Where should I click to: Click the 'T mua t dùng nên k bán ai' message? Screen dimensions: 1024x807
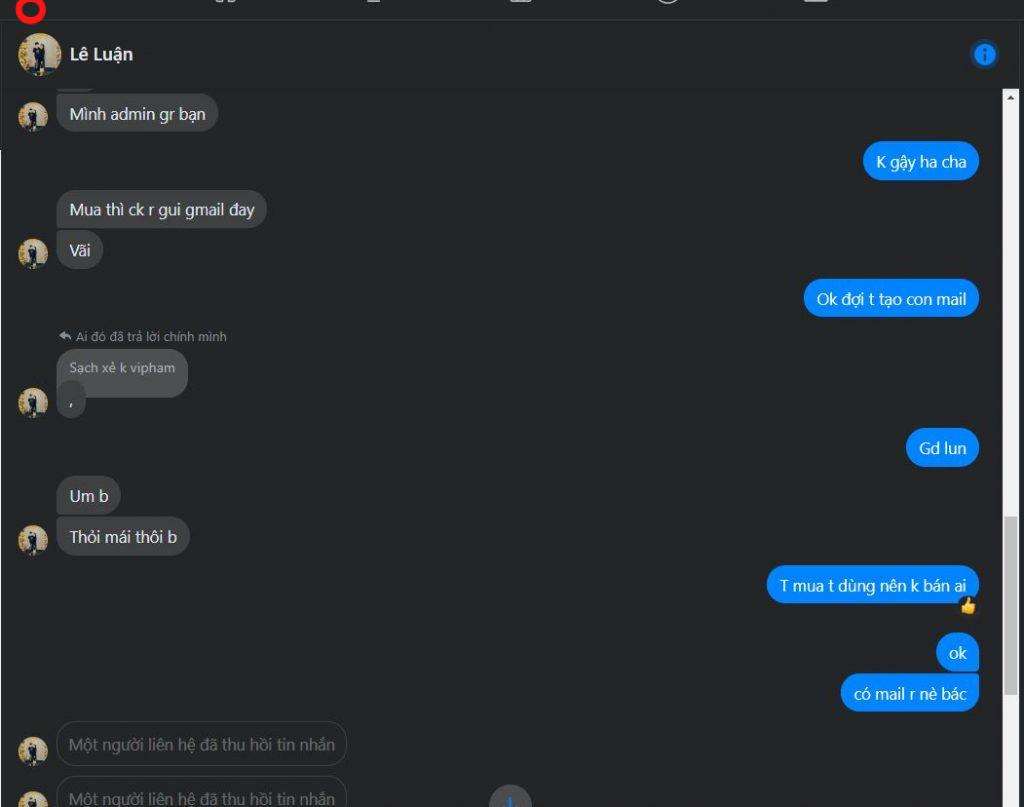(872, 585)
